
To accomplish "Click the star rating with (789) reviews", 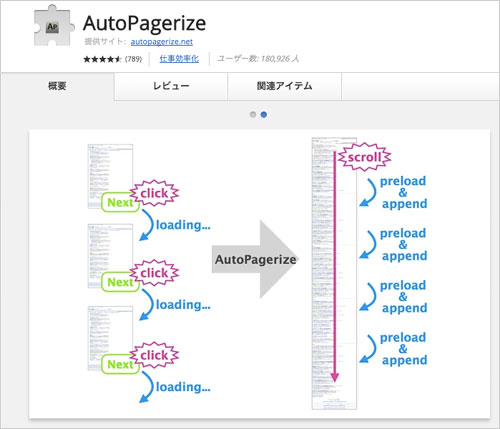I will coord(113,59).
